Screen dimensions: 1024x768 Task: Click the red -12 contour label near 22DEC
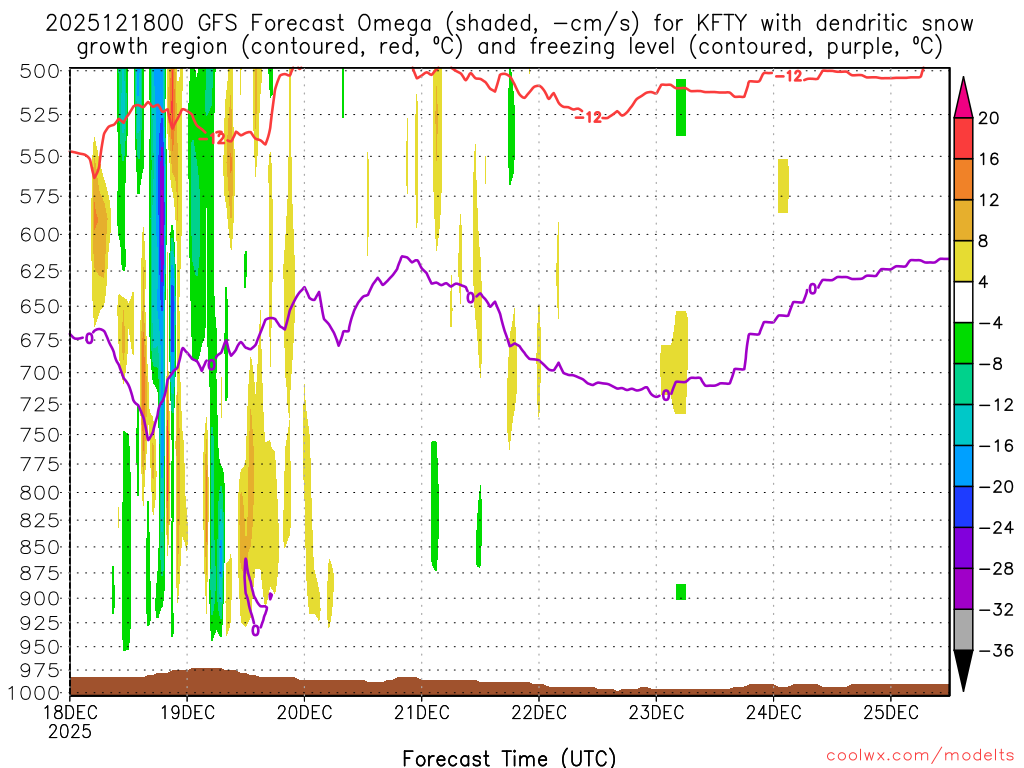[x=588, y=118]
